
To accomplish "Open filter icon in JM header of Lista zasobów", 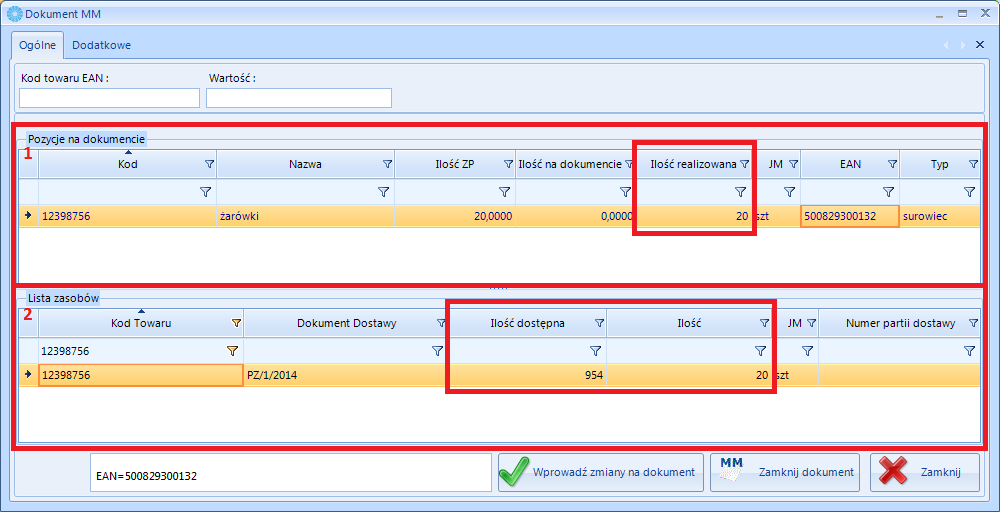I will tap(811, 323).
